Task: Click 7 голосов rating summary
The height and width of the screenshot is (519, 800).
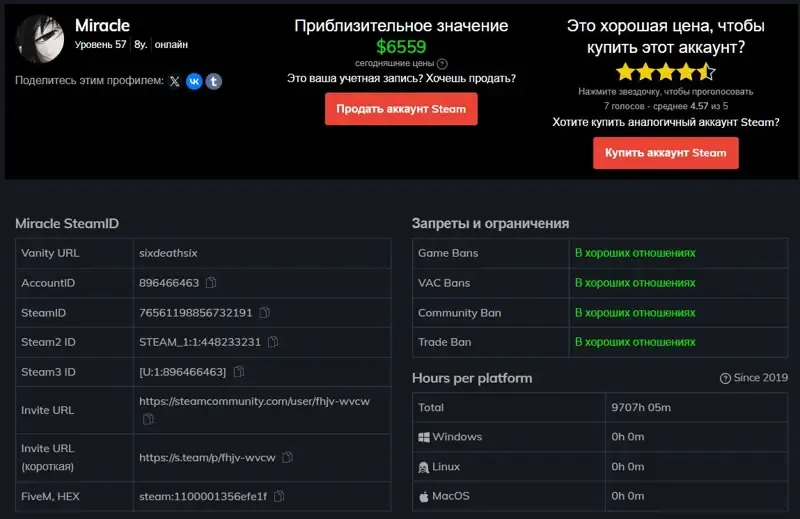Action: pyautogui.click(x=666, y=106)
